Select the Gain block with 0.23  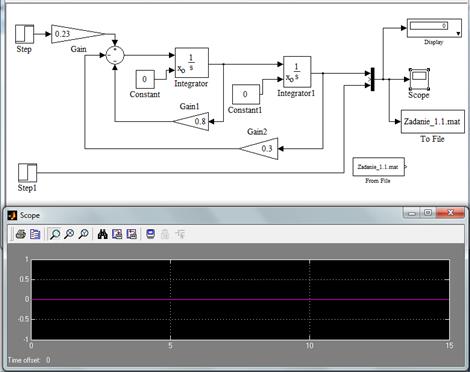click(x=78, y=34)
